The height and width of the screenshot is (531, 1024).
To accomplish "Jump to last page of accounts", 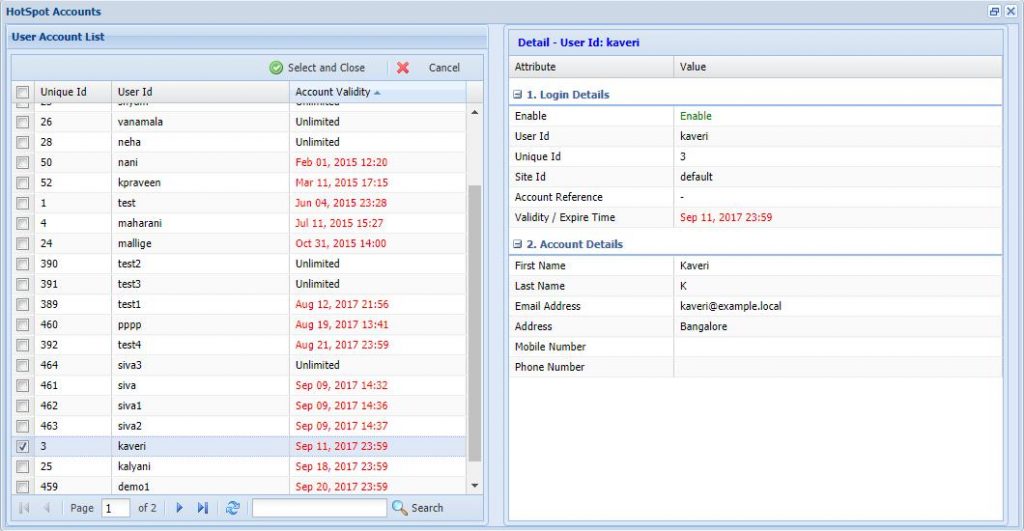I will (x=203, y=508).
